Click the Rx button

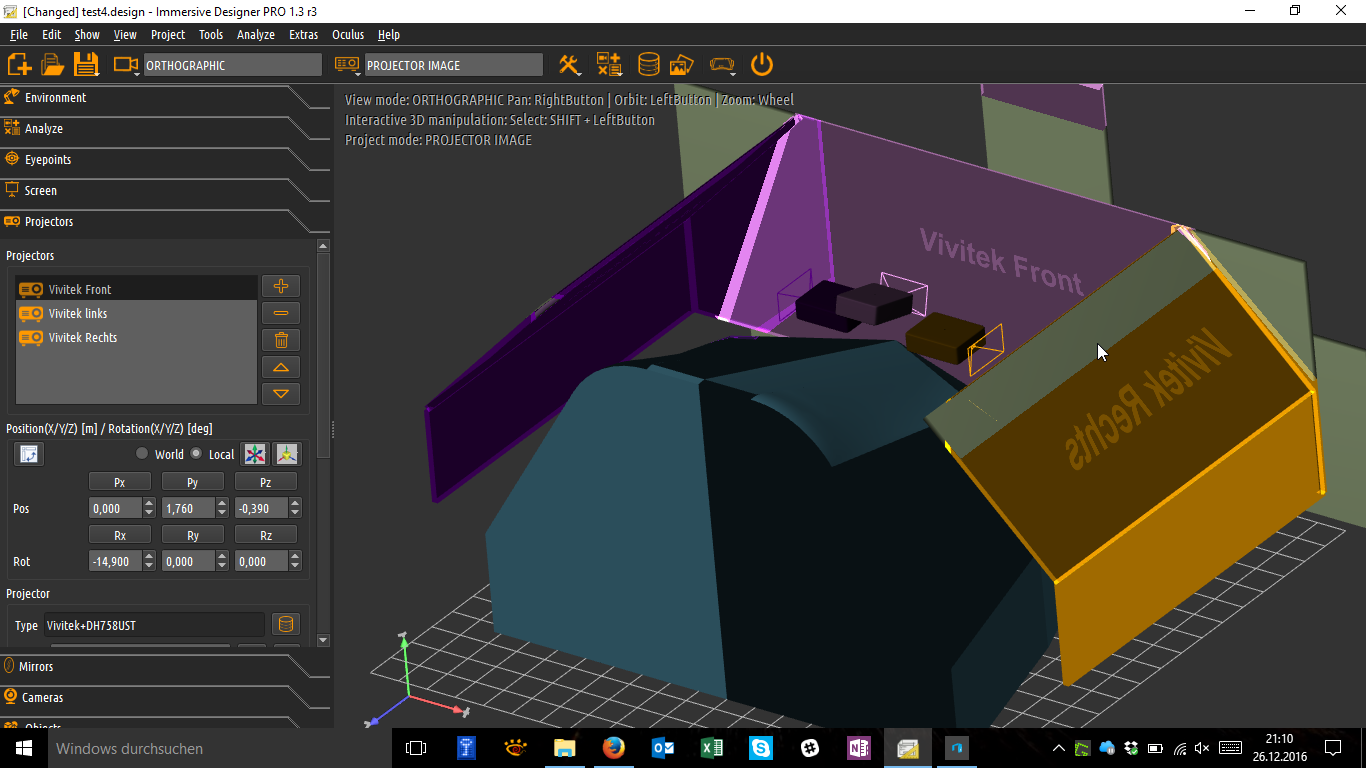point(120,535)
